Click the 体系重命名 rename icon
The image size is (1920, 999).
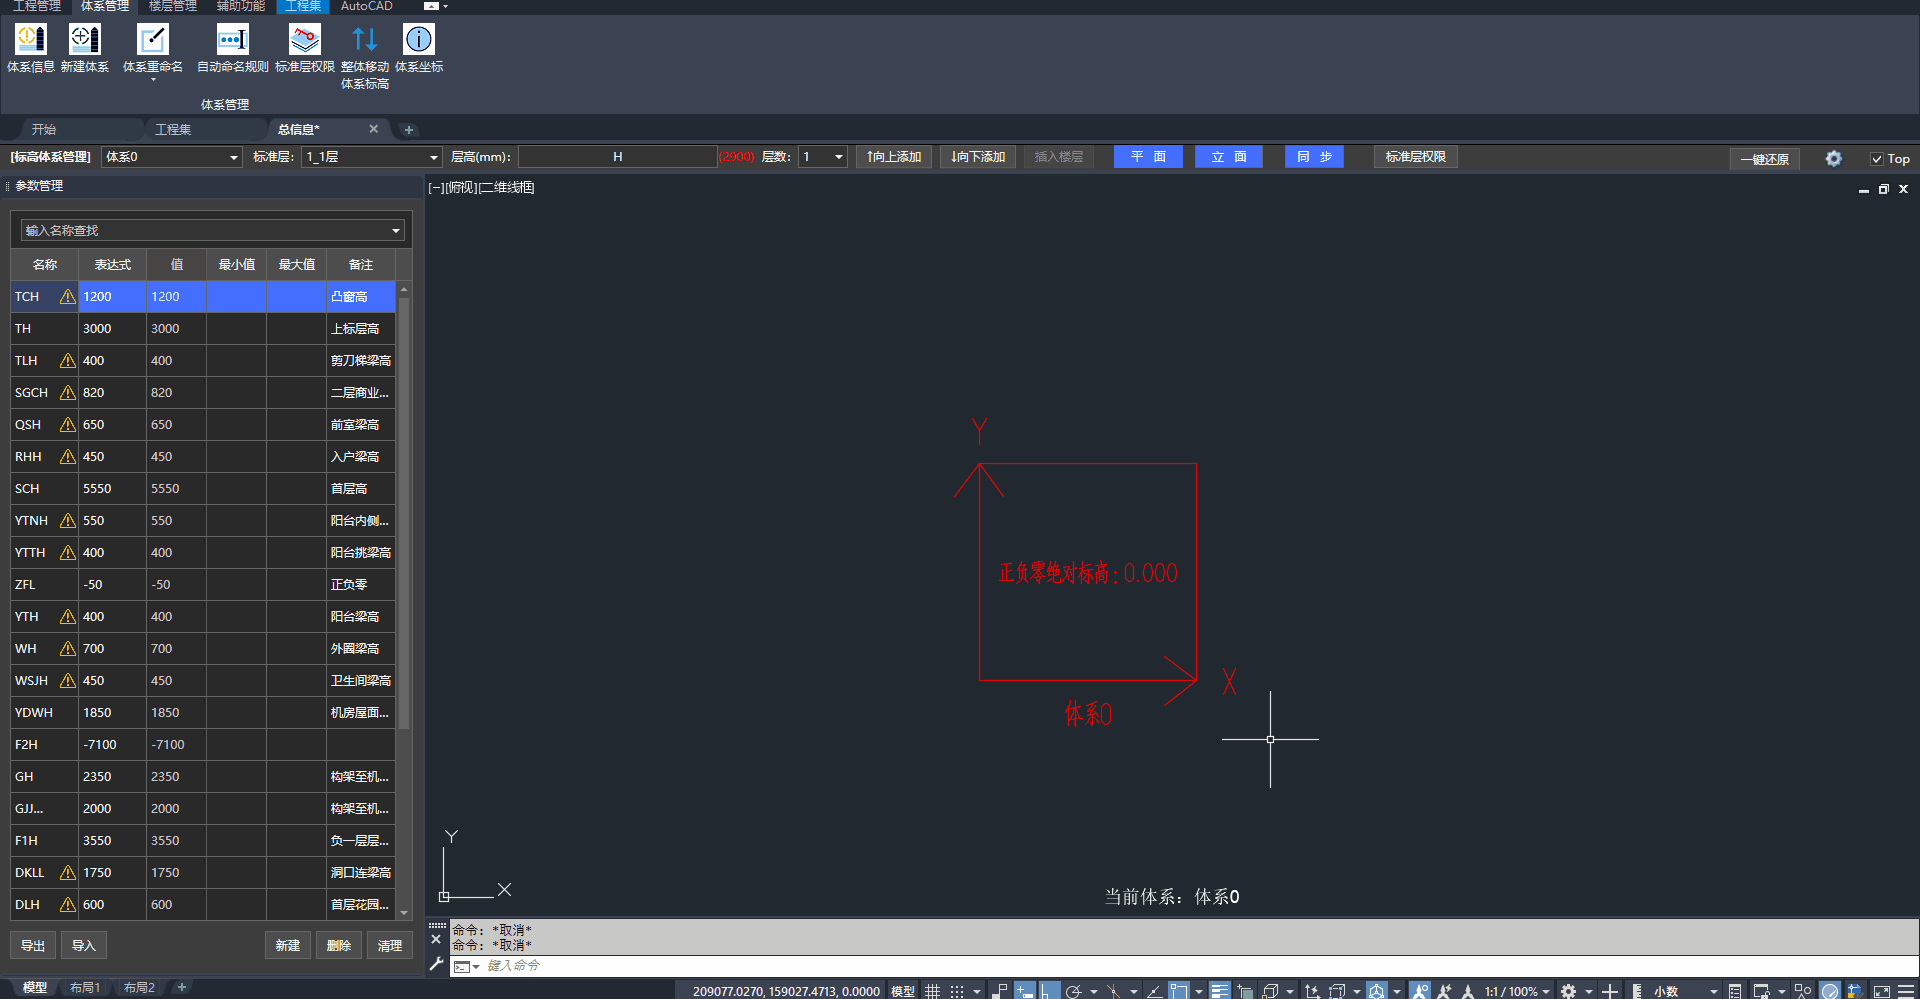click(x=152, y=40)
